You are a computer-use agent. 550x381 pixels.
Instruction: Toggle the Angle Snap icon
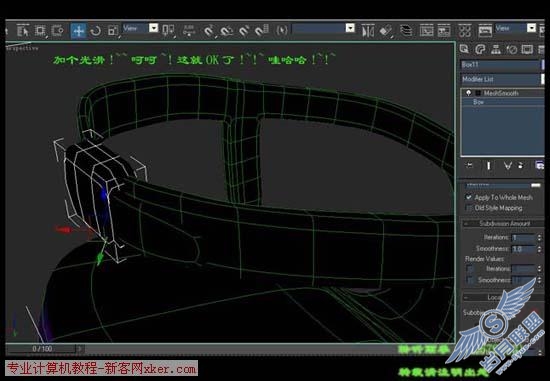(226, 31)
